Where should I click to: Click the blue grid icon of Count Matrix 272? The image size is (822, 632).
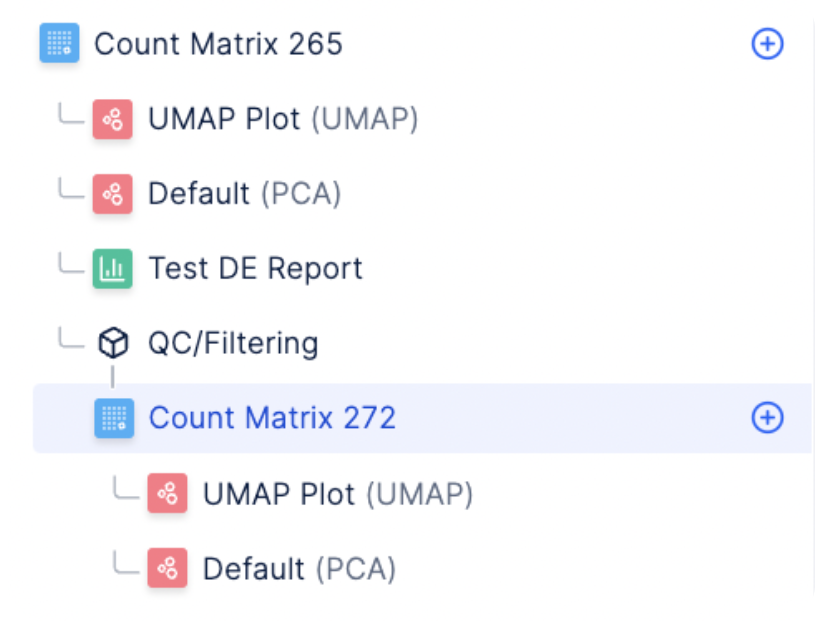coord(114,418)
